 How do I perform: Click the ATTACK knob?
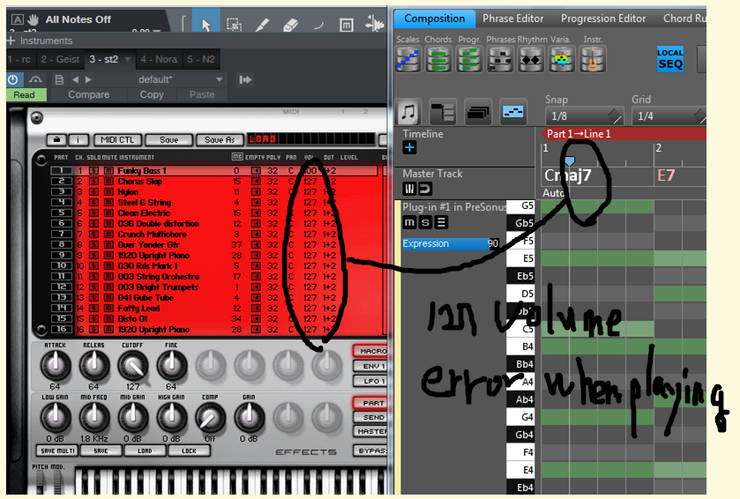pos(55,366)
